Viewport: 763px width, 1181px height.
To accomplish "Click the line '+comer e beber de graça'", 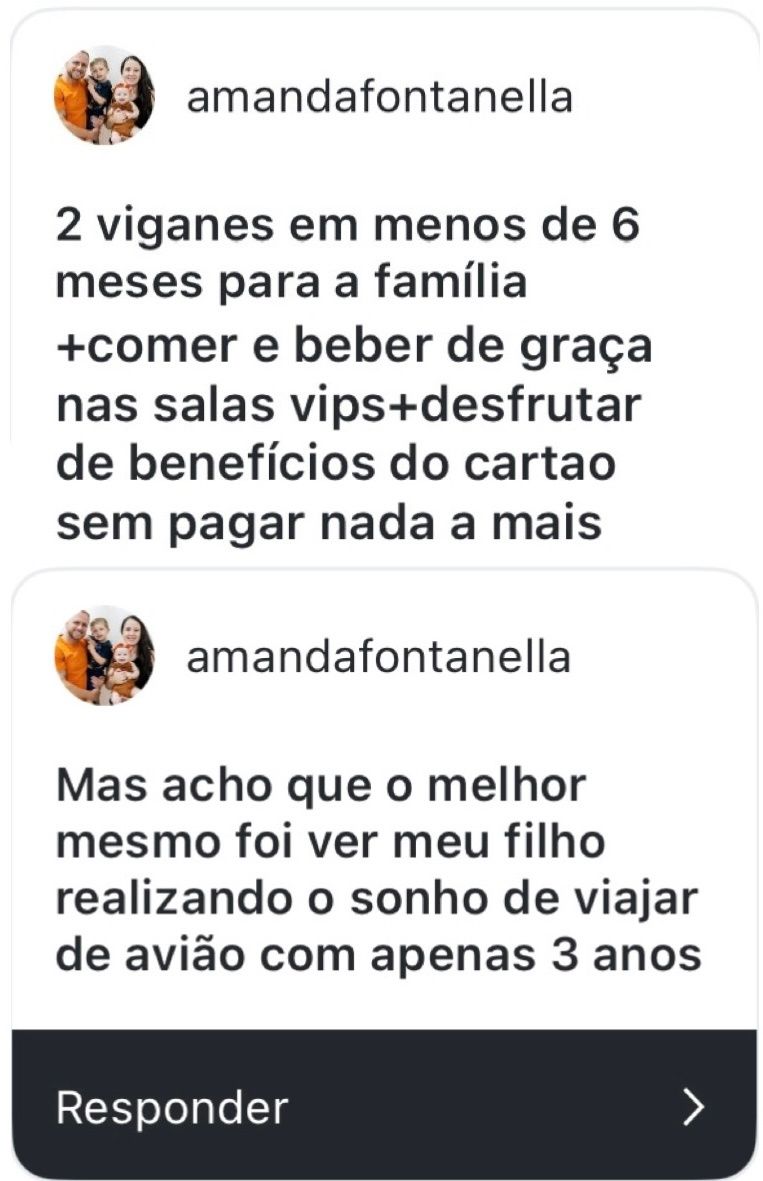I will pyautogui.click(x=354, y=346).
